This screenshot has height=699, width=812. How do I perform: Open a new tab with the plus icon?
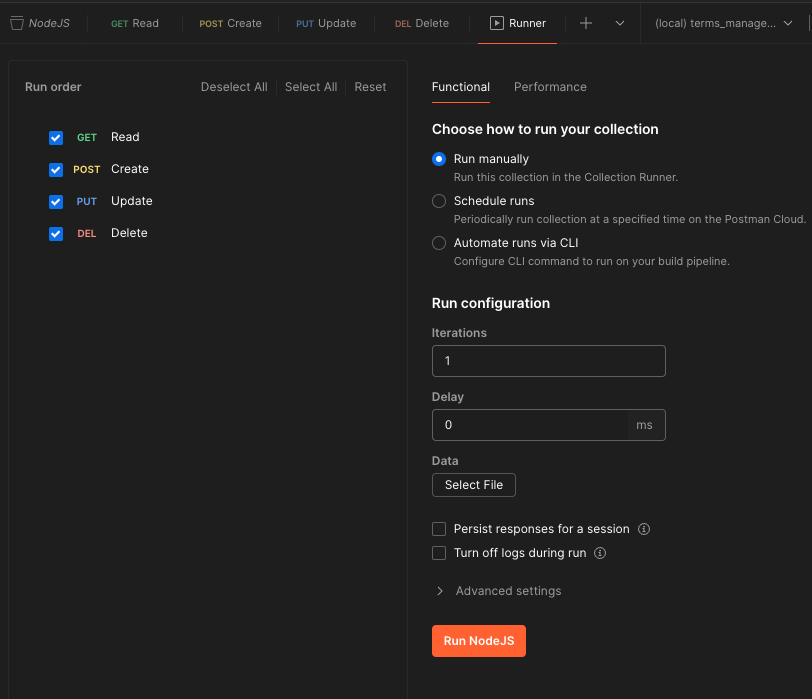click(x=586, y=23)
